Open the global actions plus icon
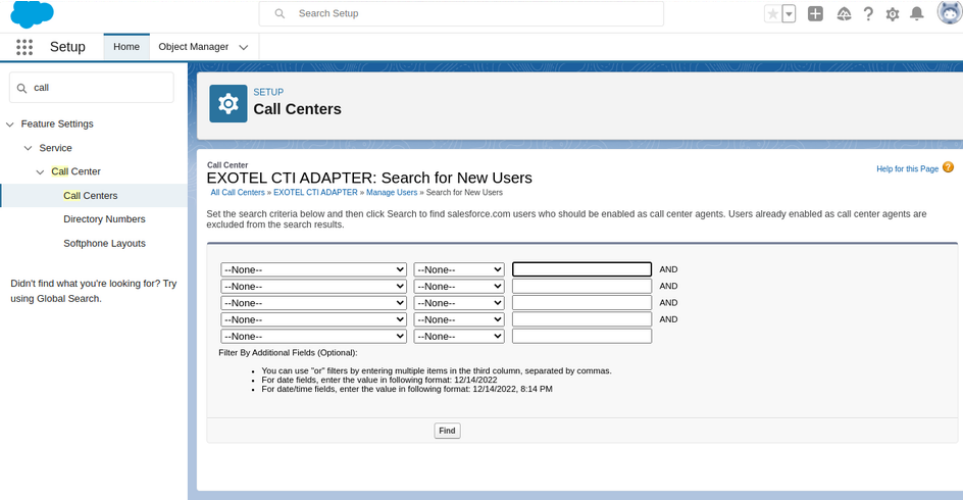 click(x=815, y=14)
